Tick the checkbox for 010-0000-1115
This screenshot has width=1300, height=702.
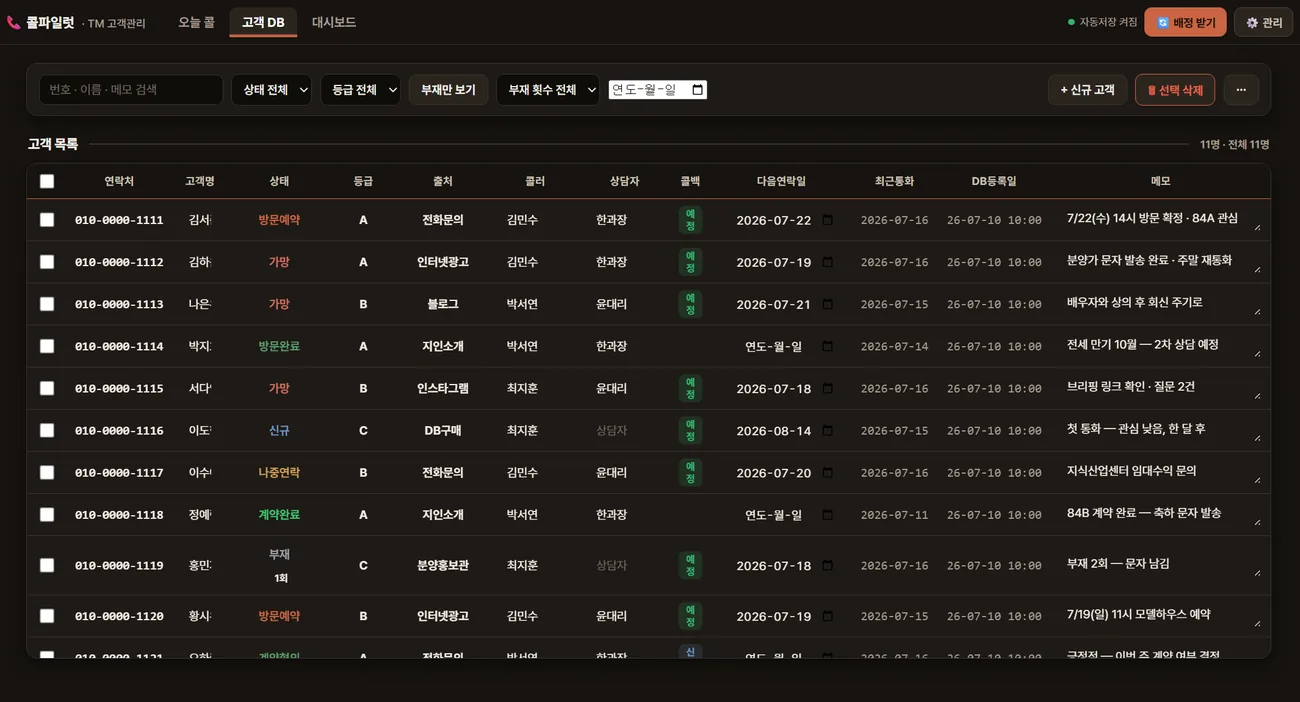[x=47, y=388]
